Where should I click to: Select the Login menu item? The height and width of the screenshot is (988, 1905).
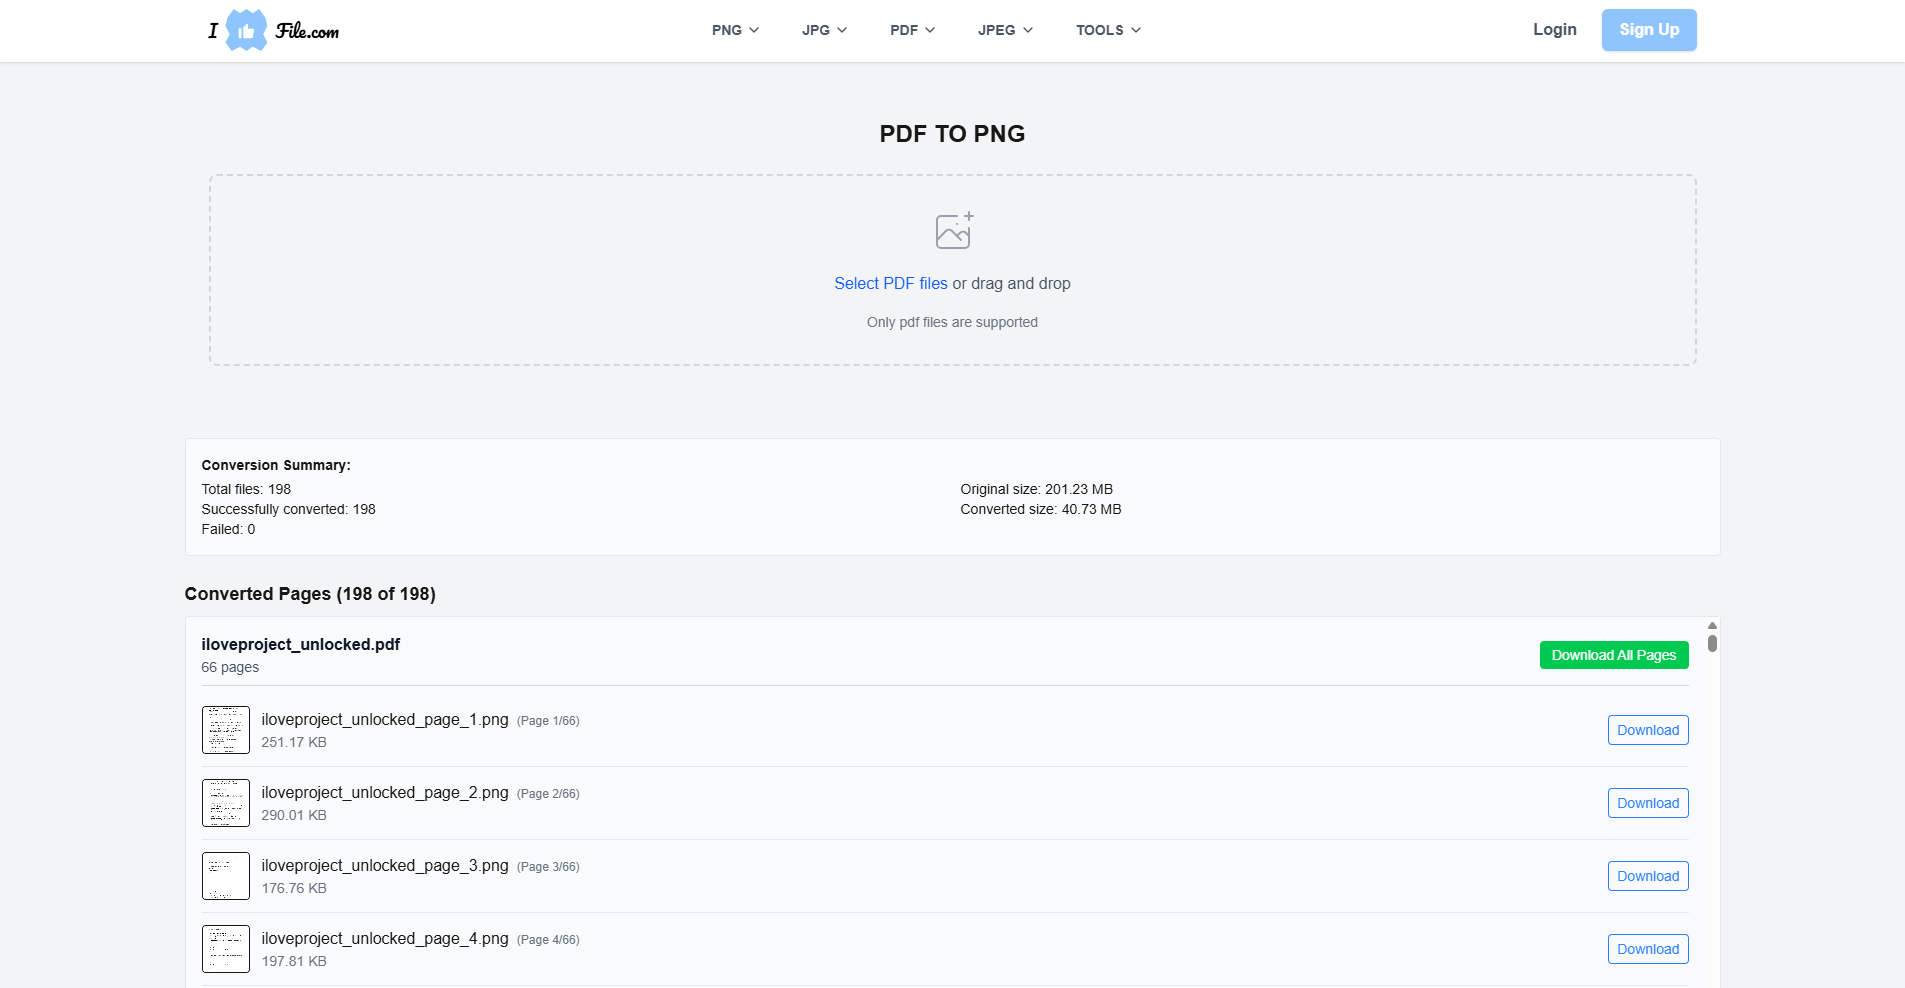1553,30
